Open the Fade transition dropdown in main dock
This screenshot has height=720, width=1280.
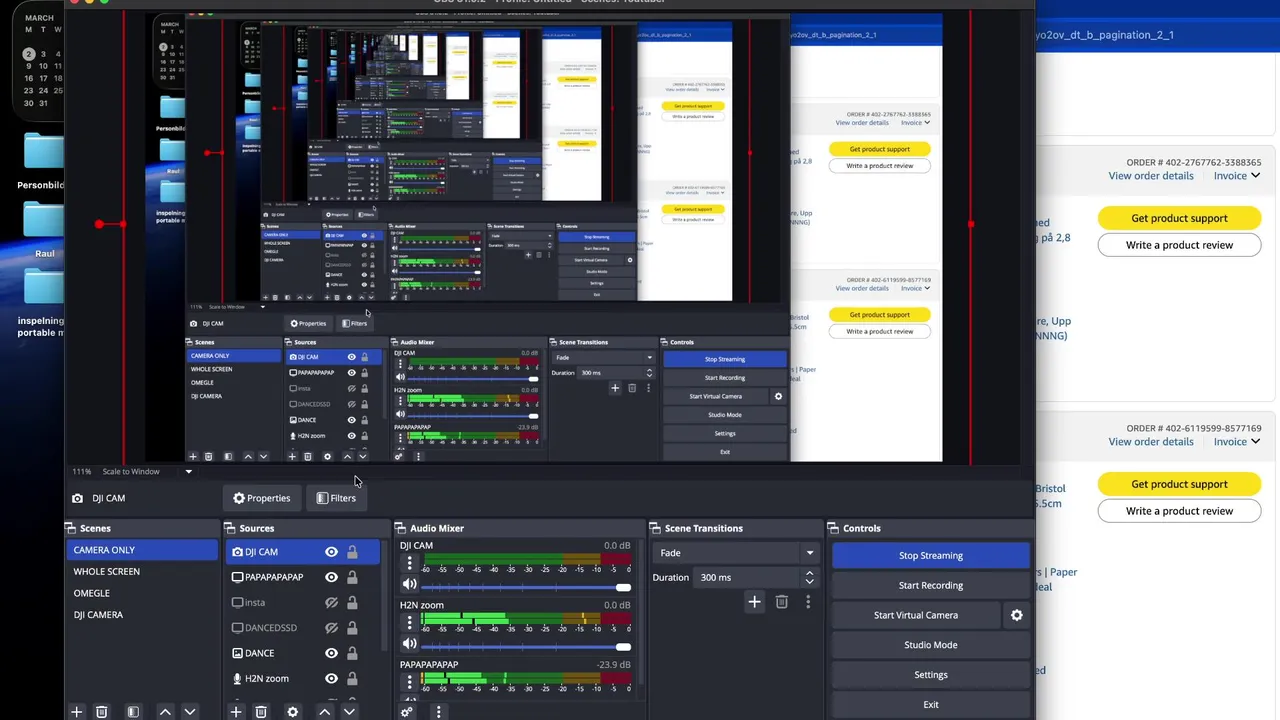736,553
